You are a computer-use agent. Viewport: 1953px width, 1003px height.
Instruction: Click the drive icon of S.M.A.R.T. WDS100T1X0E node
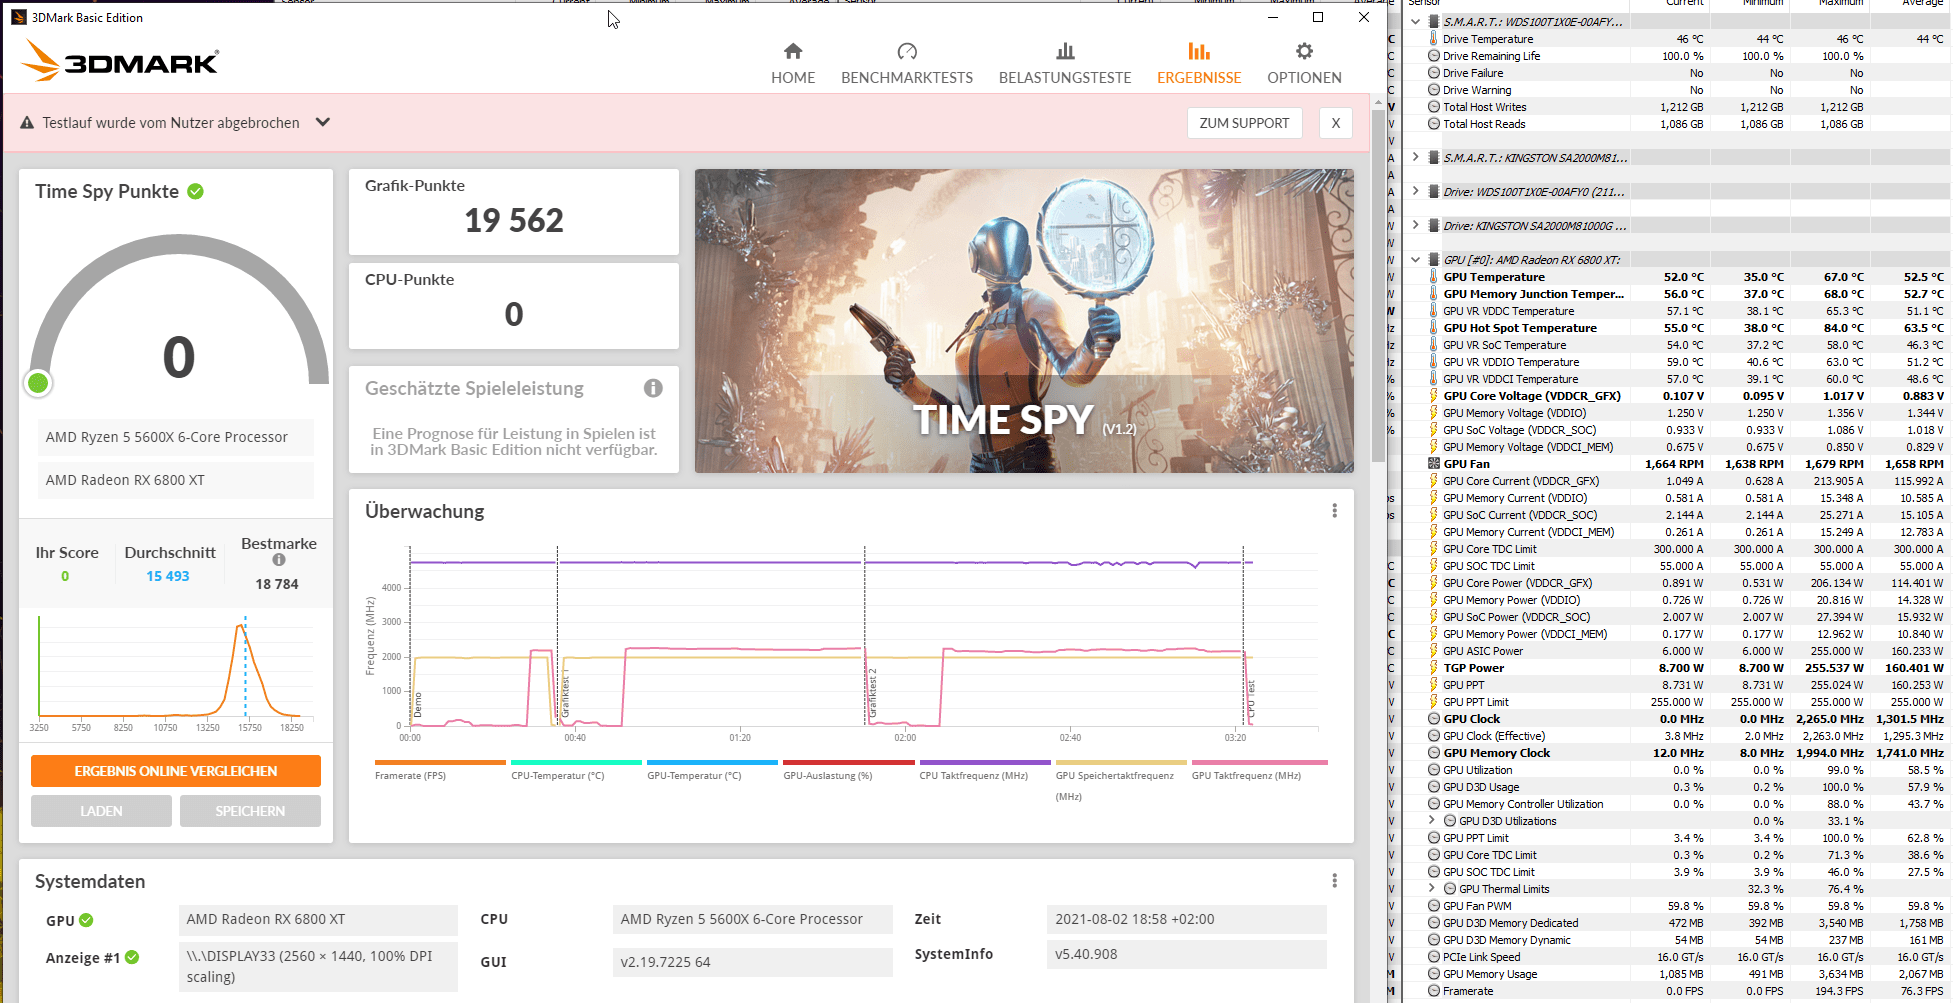(1434, 21)
